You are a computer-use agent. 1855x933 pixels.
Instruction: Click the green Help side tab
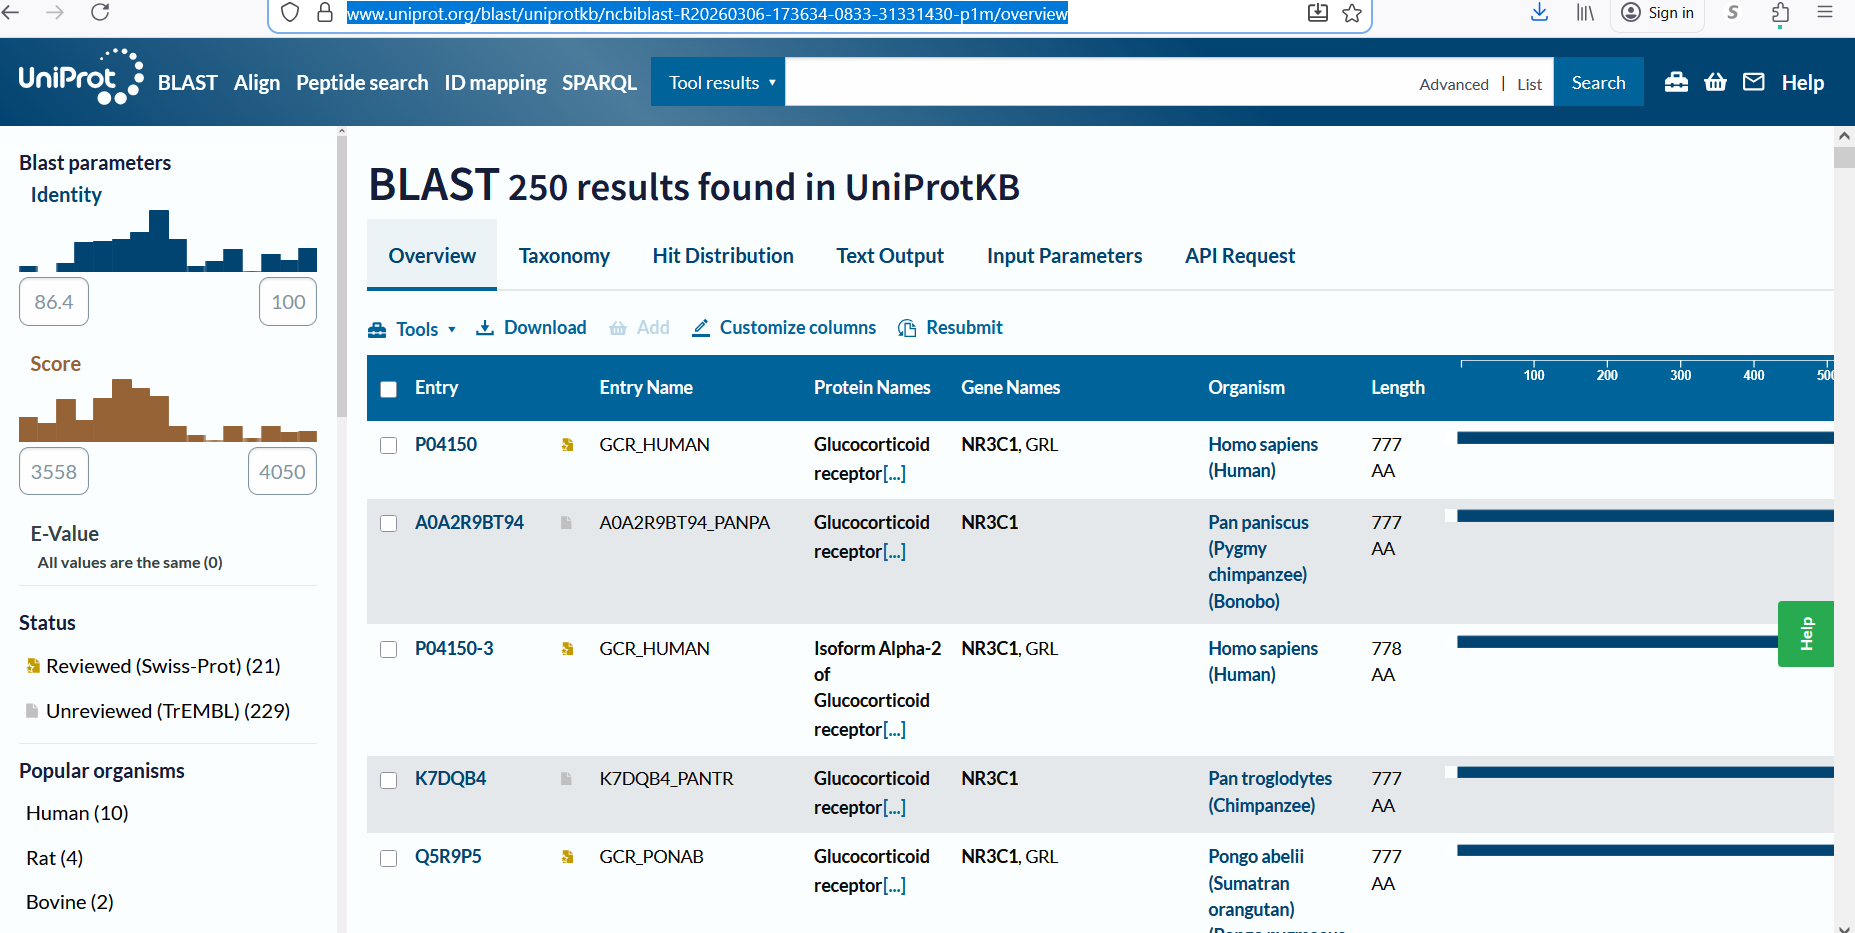pos(1806,634)
